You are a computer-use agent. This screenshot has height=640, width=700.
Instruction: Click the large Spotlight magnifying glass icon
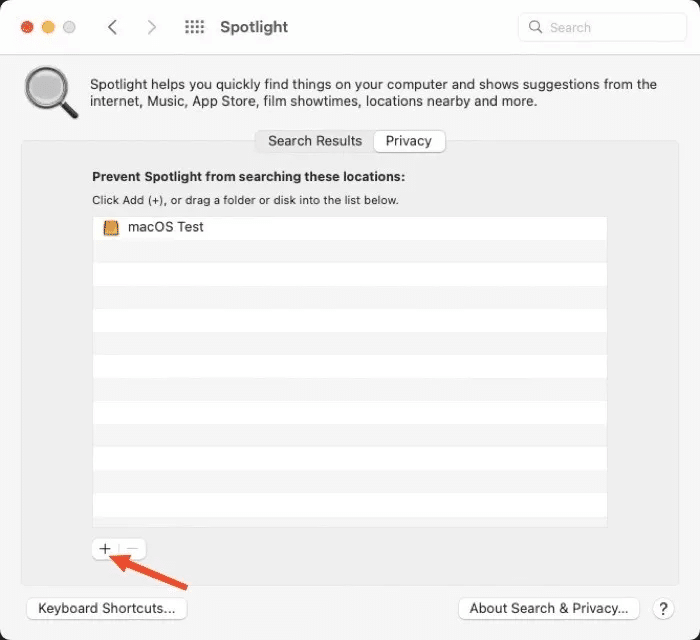pos(51,92)
